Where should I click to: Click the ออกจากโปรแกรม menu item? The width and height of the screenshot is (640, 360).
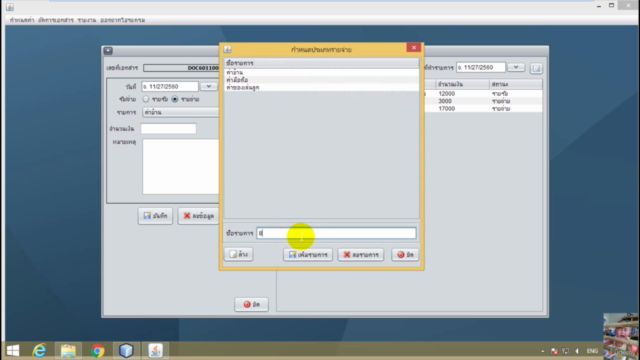pyautogui.click(x=122, y=20)
